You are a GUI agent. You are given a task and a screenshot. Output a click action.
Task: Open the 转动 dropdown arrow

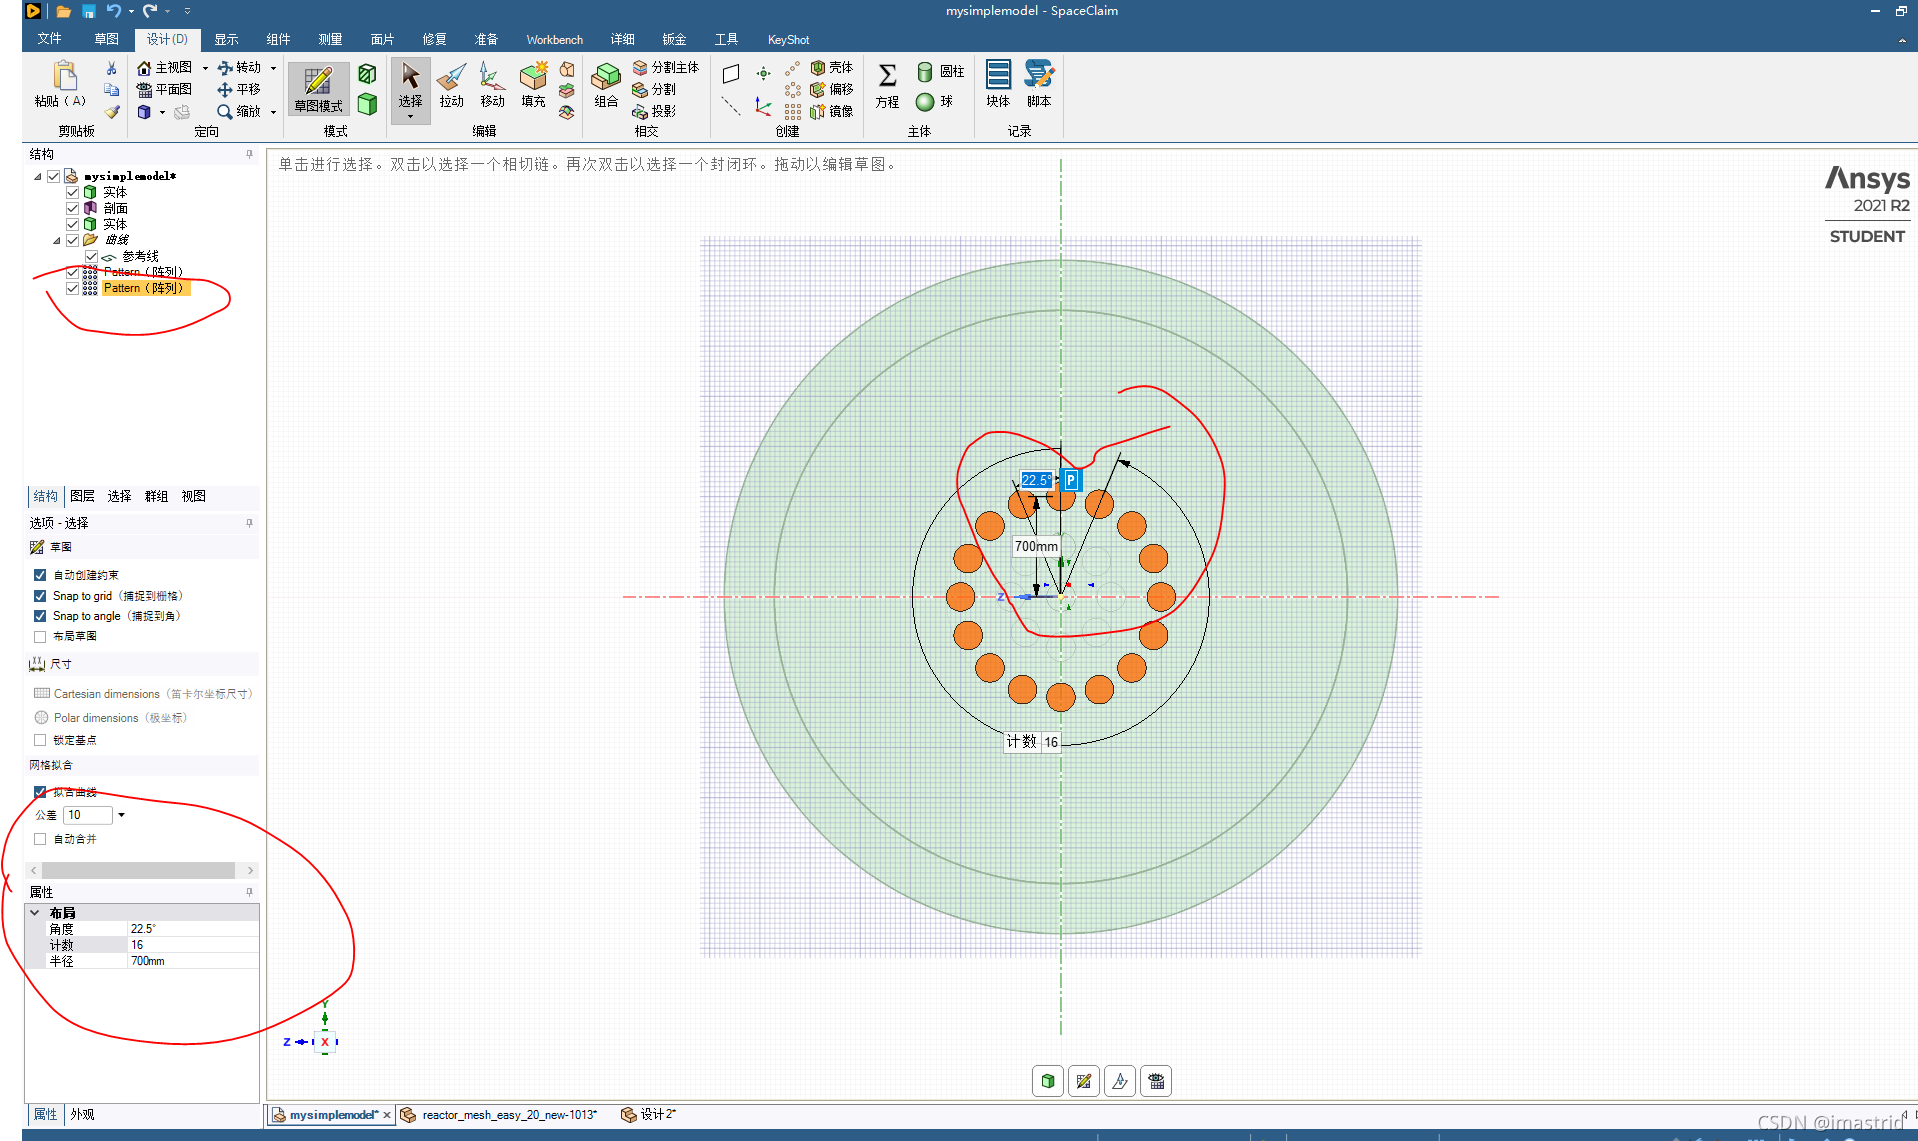click(x=273, y=68)
